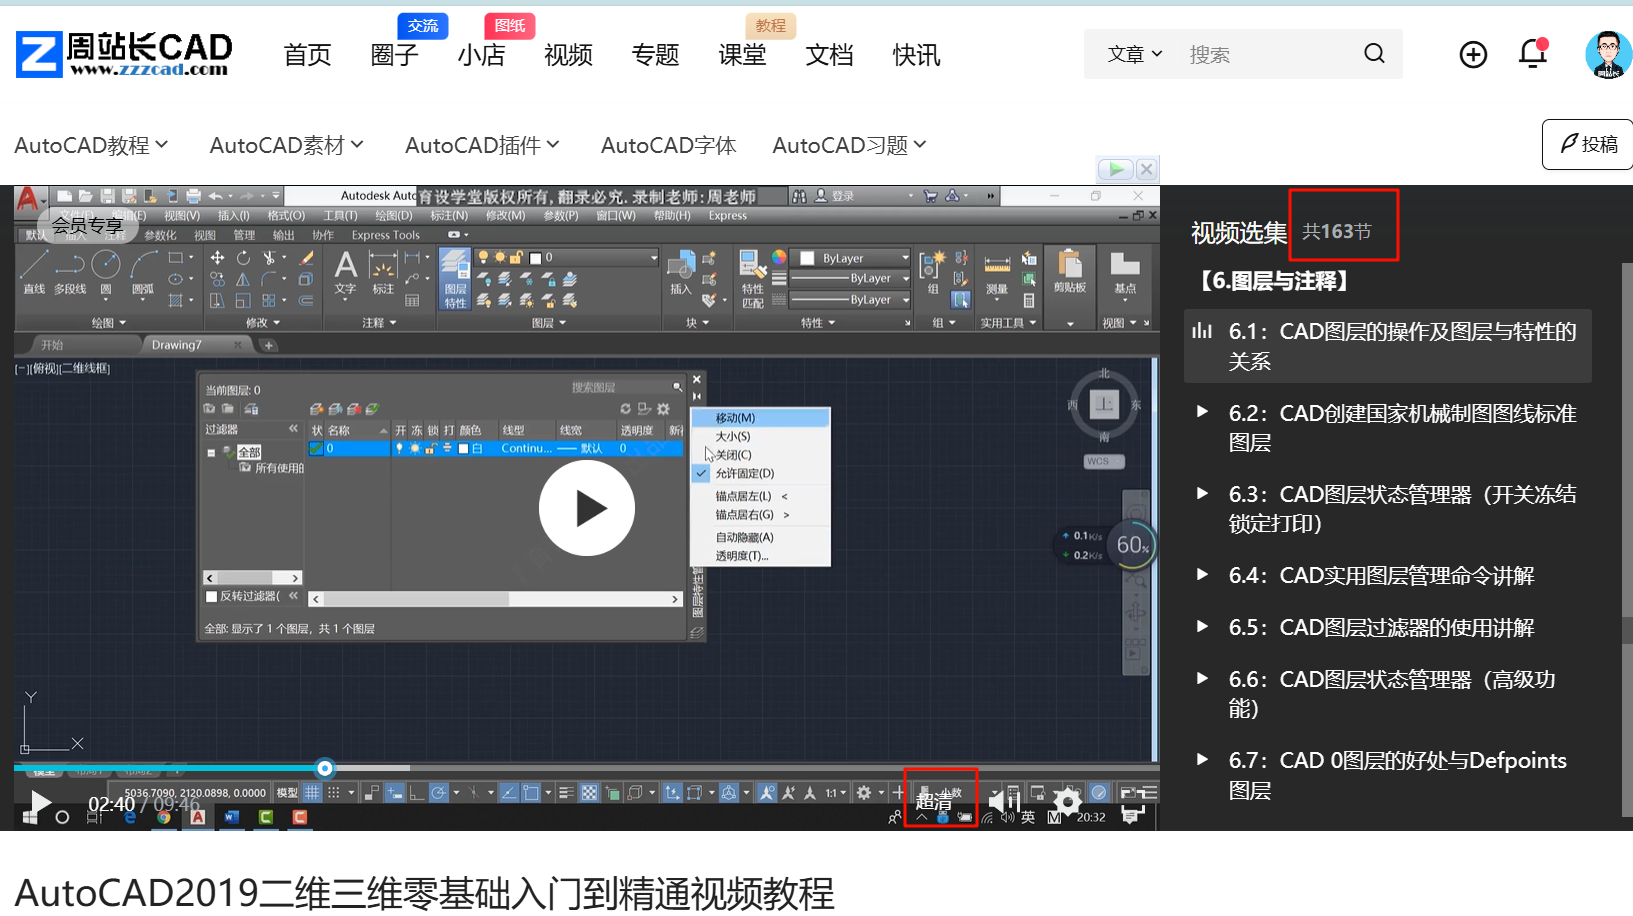Open the AutoCAD字体 fonts link
The height and width of the screenshot is (916, 1633).
point(668,145)
